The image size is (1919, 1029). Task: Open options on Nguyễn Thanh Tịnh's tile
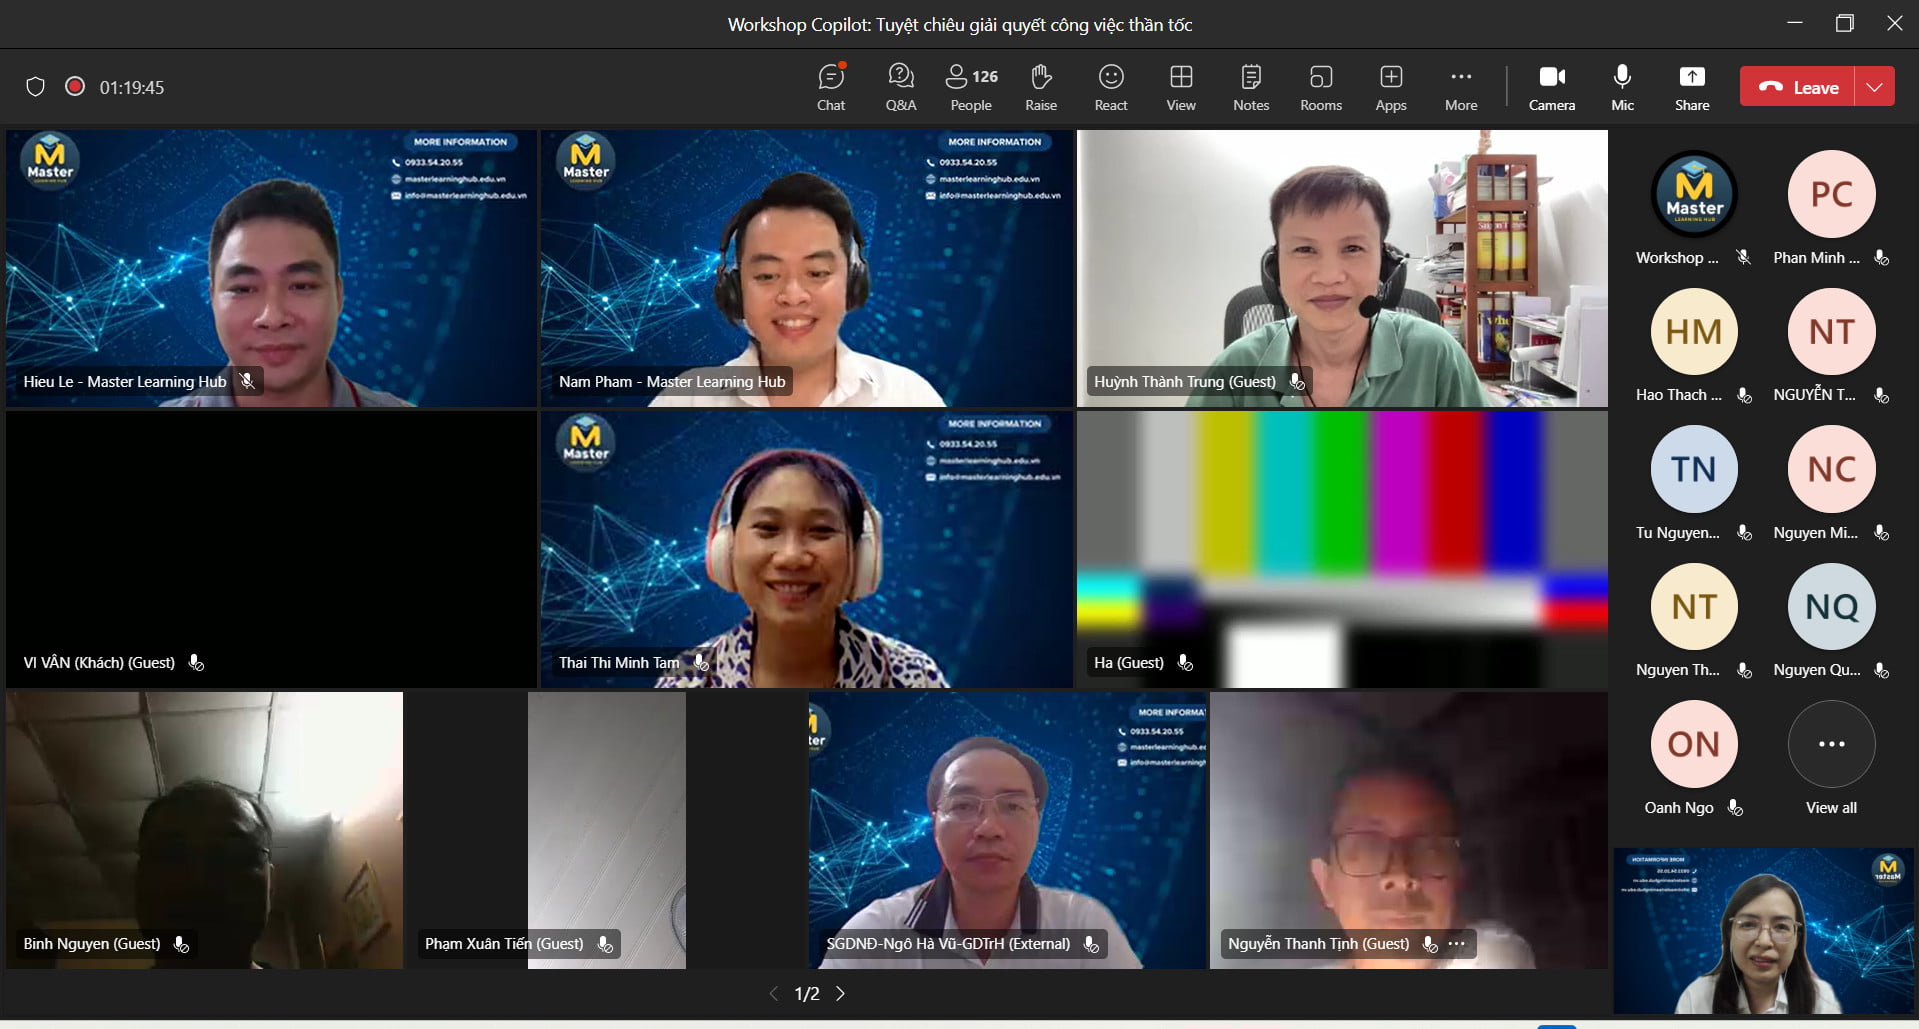pos(1456,943)
